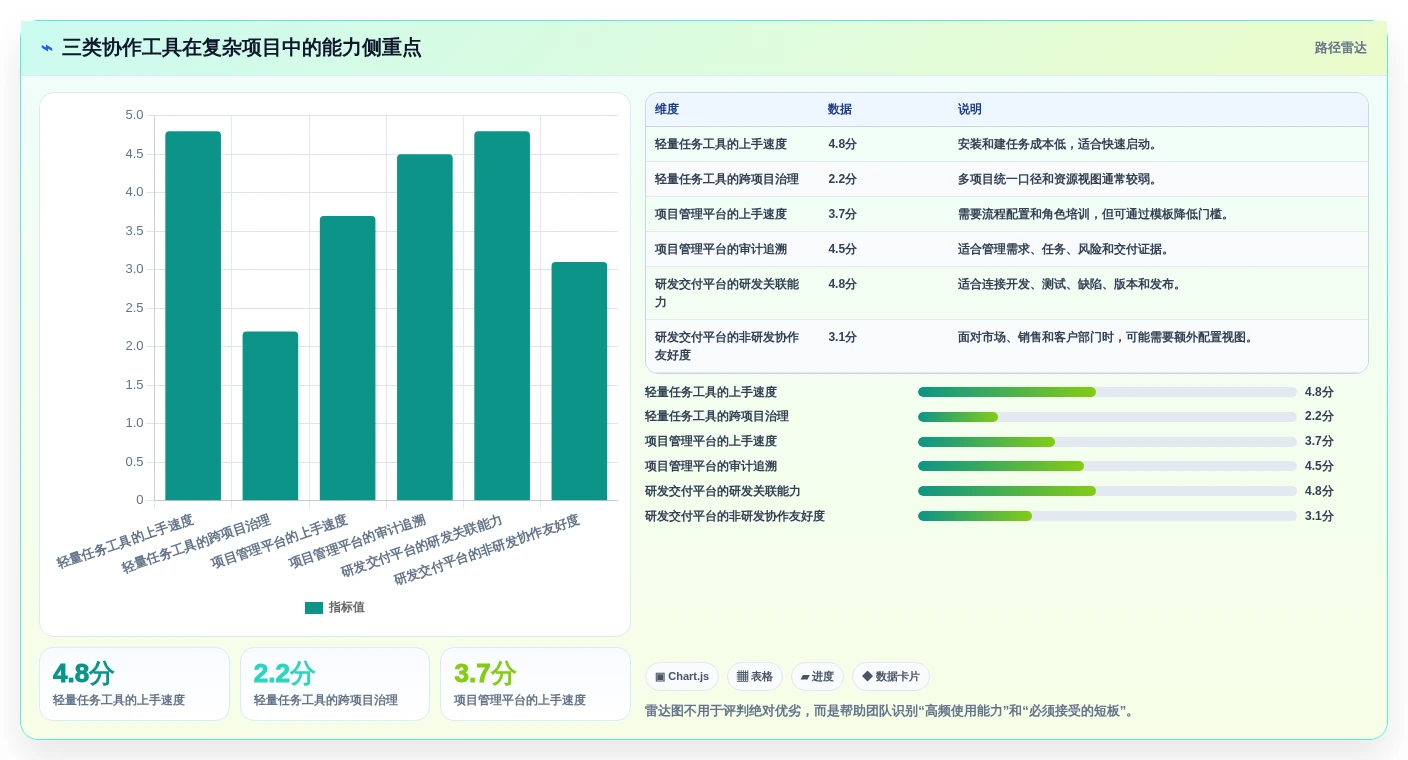Click the footer note about 雷达图
The width and height of the screenshot is (1408, 760).
coord(891,711)
